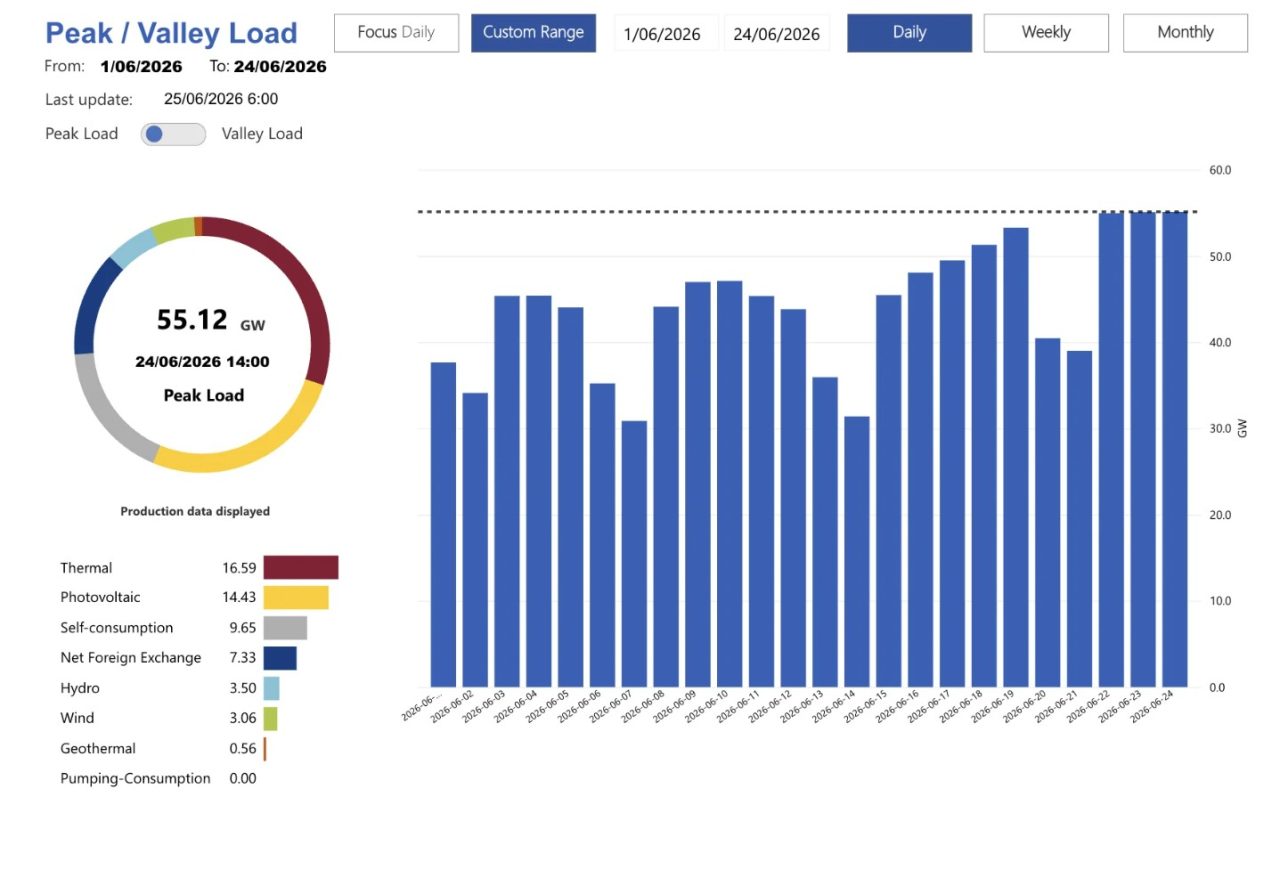Switch to Monthly view
The width and height of the screenshot is (1280, 870).
click(1185, 33)
